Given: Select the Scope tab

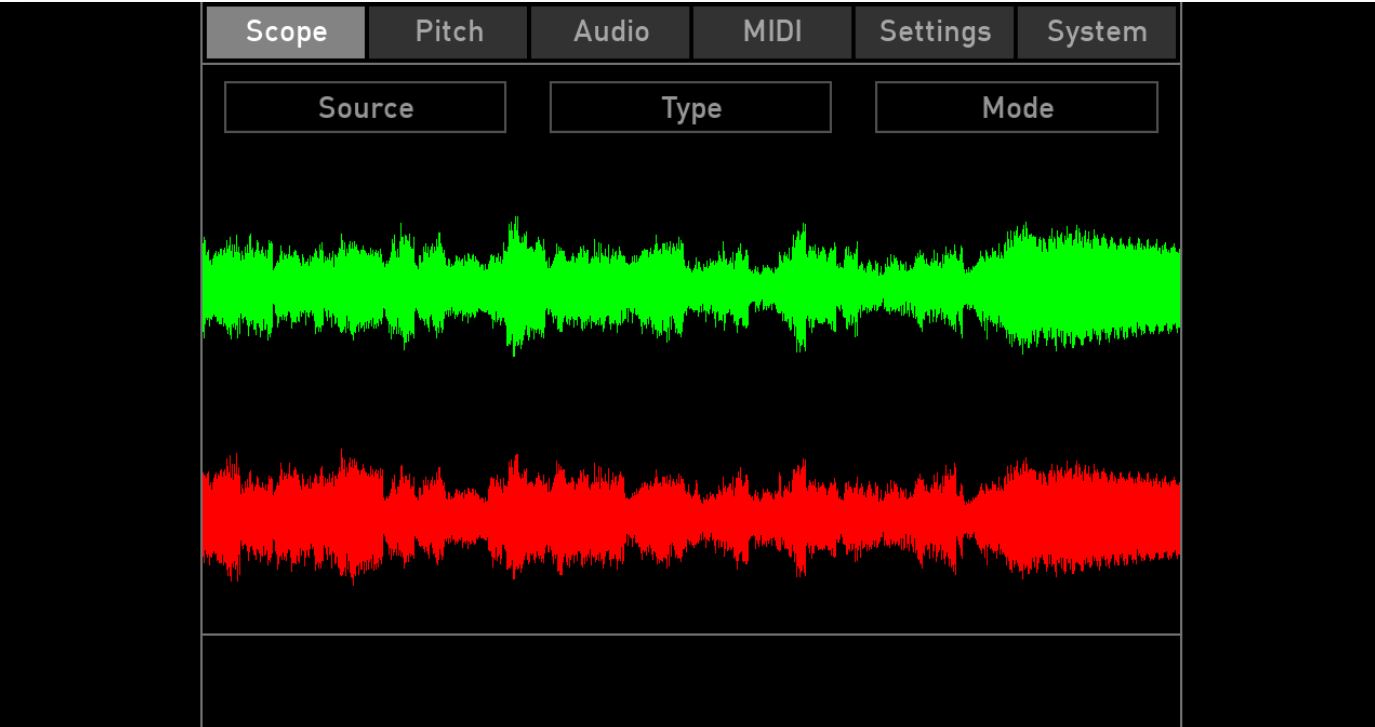Looking at the screenshot, I should click(286, 32).
